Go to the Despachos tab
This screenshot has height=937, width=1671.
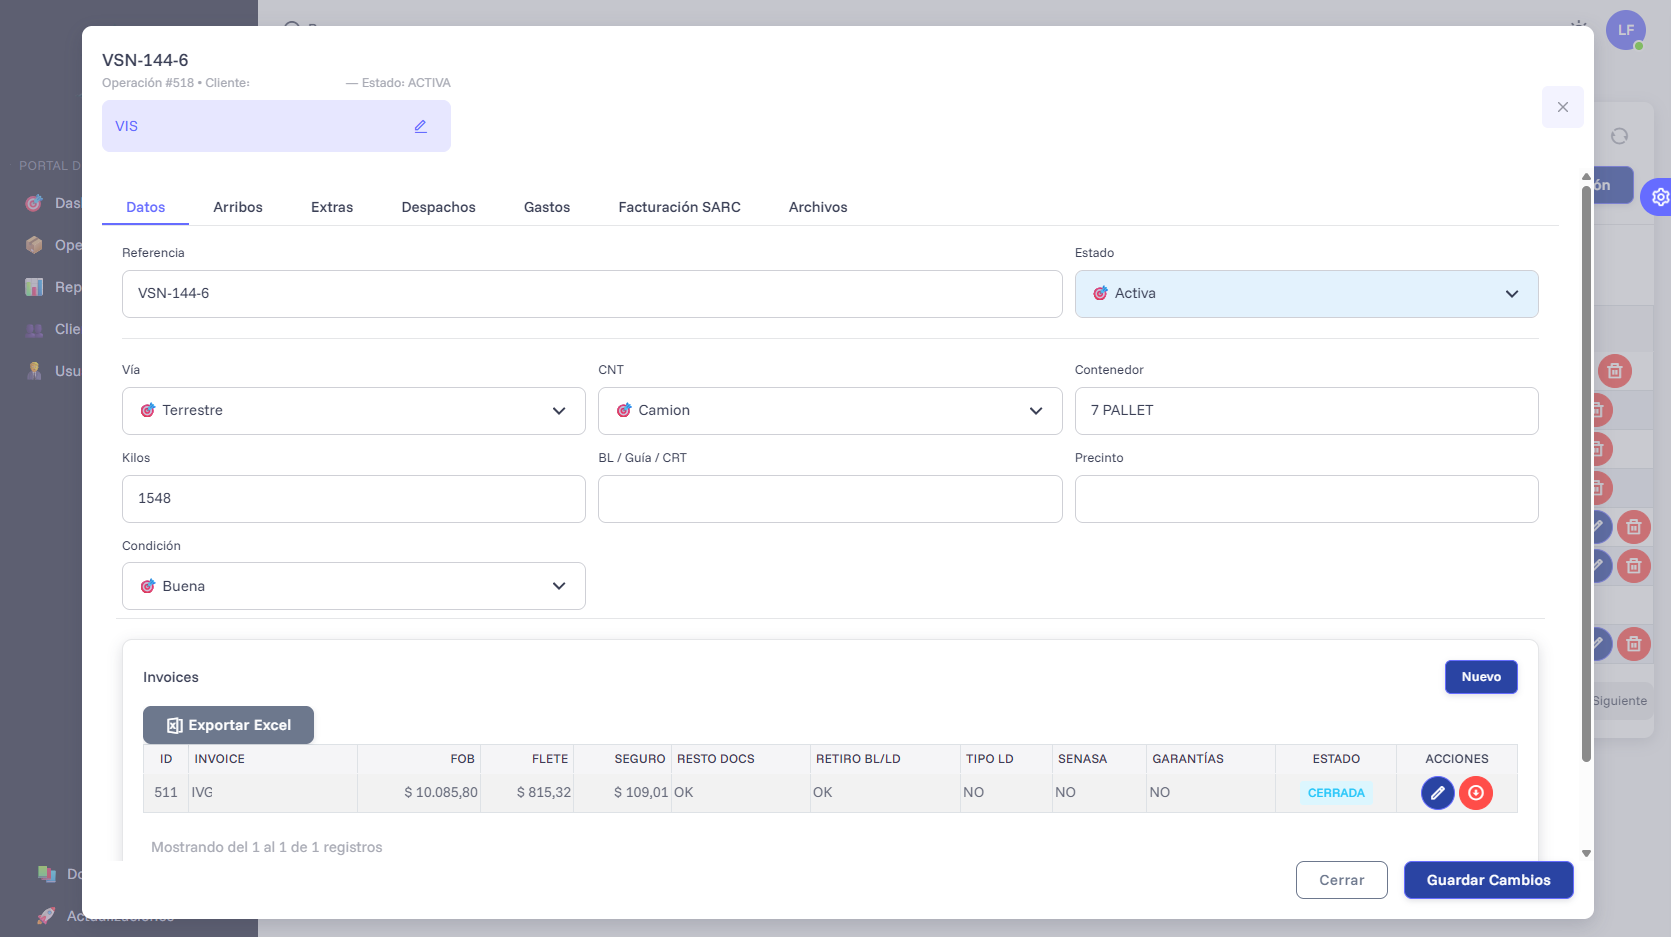[439, 207]
